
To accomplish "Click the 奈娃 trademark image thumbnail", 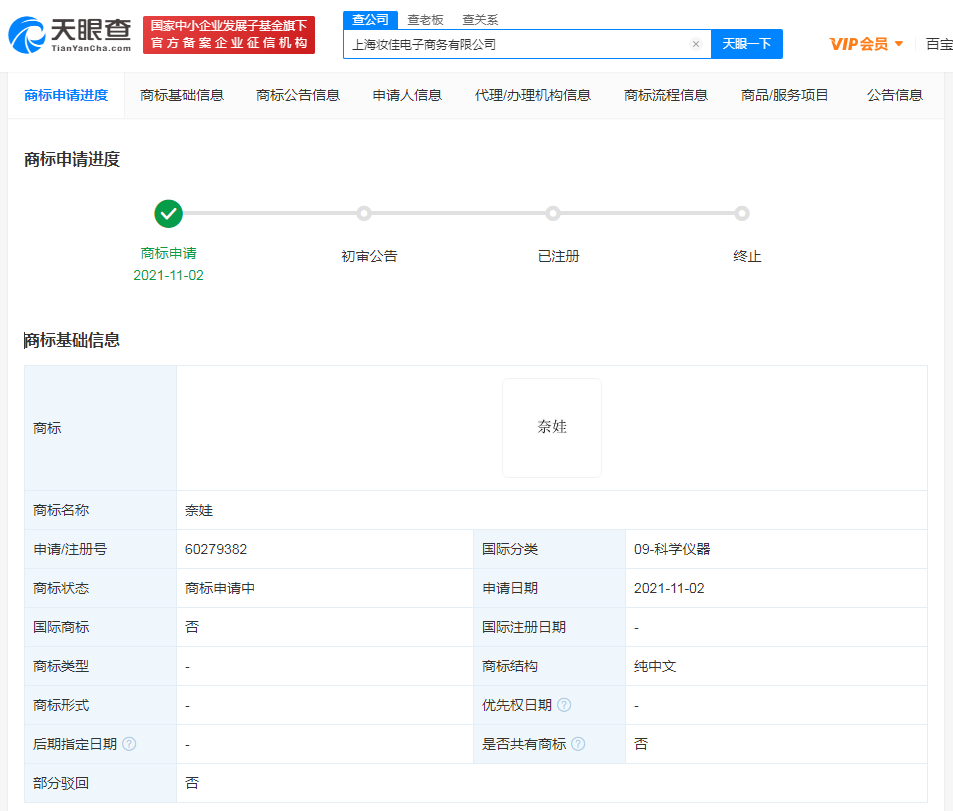I will (x=552, y=427).
